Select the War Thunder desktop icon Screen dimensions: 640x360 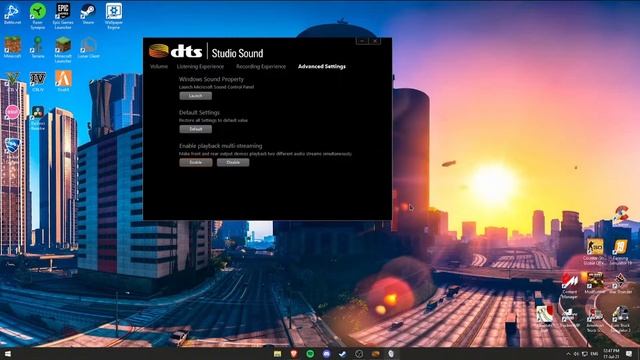tap(620, 283)
